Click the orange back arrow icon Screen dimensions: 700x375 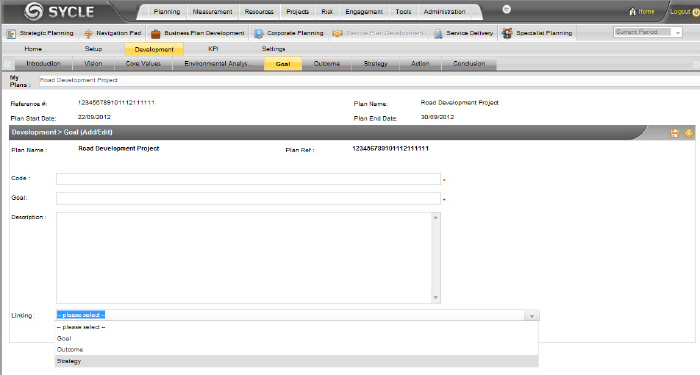pos(689,133)
